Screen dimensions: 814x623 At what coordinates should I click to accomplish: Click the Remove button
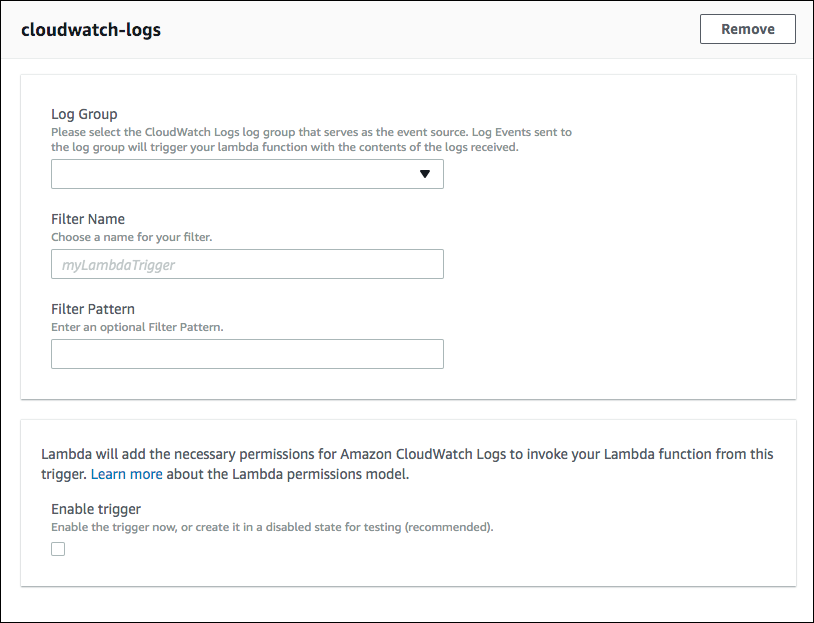click(747, 29)
